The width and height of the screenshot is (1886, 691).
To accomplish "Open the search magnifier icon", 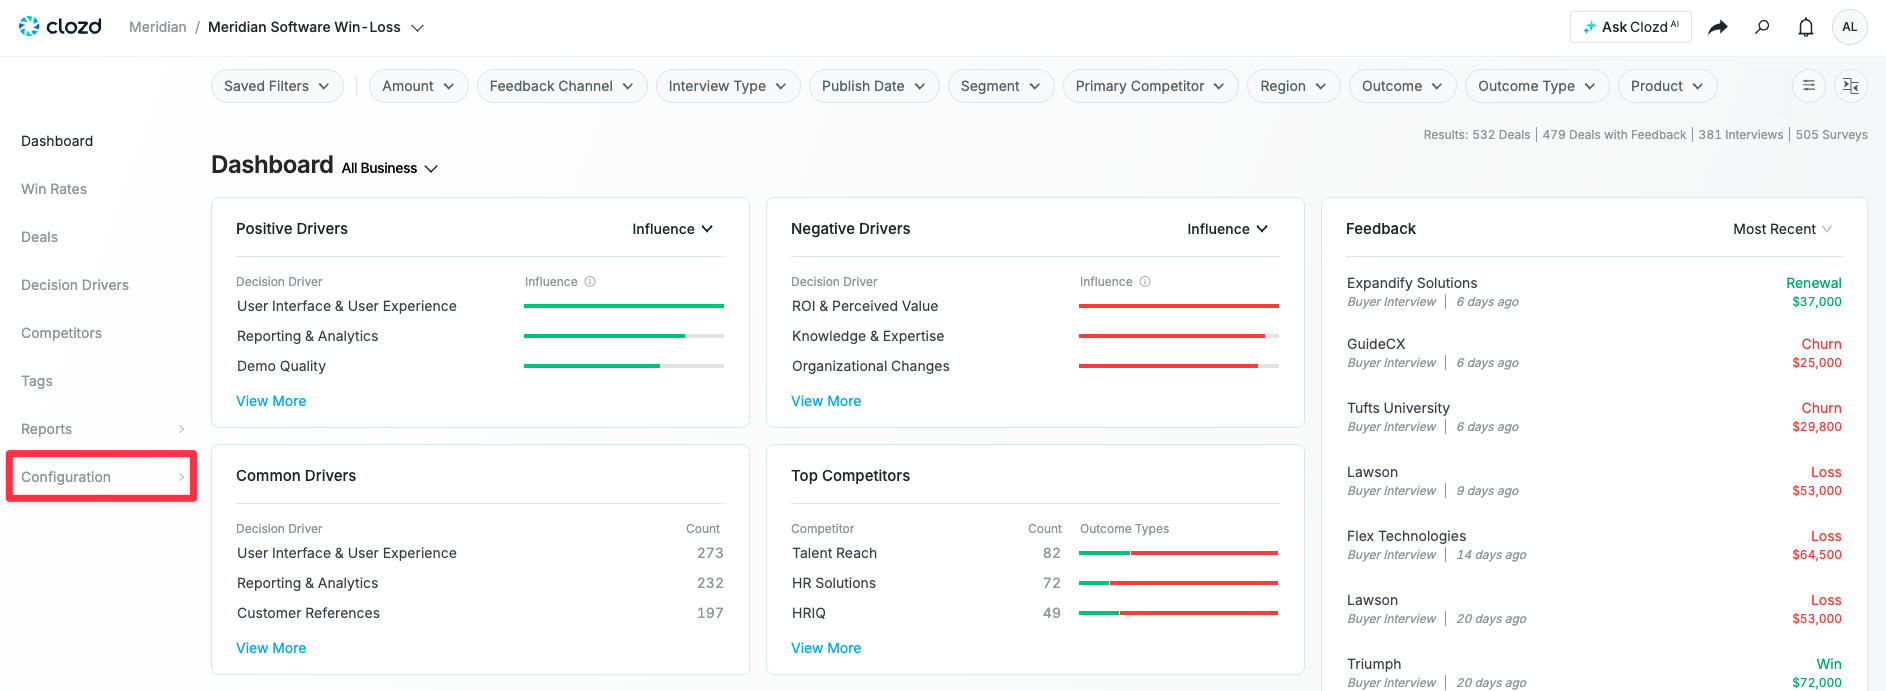I will pos(1762,27).
